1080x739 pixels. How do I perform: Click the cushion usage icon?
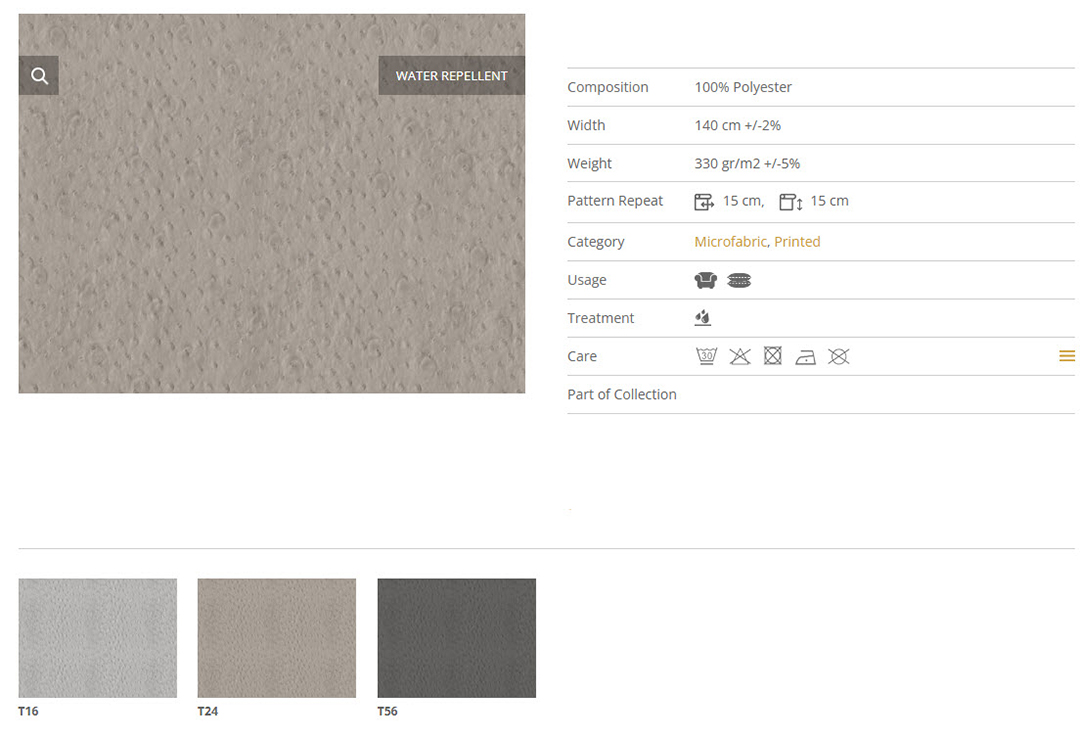(x=739, y=280)
